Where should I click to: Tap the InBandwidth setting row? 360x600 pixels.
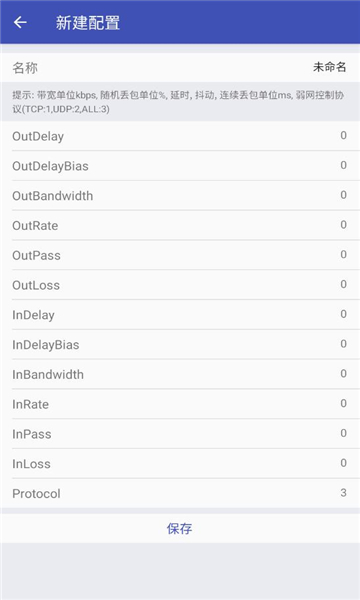(180, 374)
